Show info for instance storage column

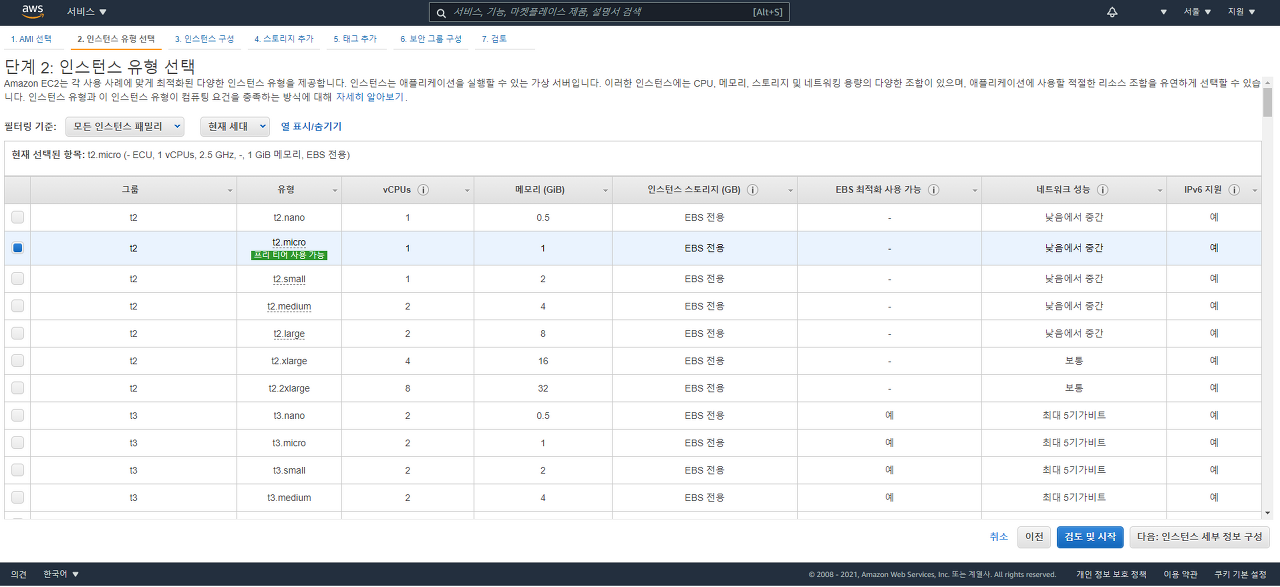(x=752, y=190)
